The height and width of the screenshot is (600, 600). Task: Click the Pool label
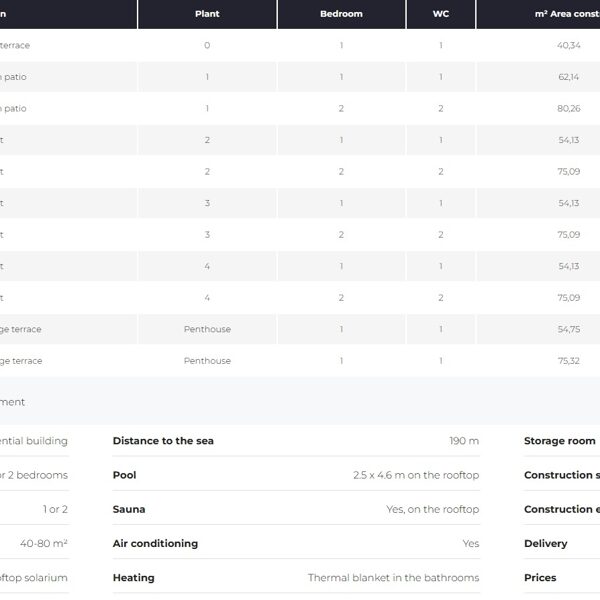point(124,475)
